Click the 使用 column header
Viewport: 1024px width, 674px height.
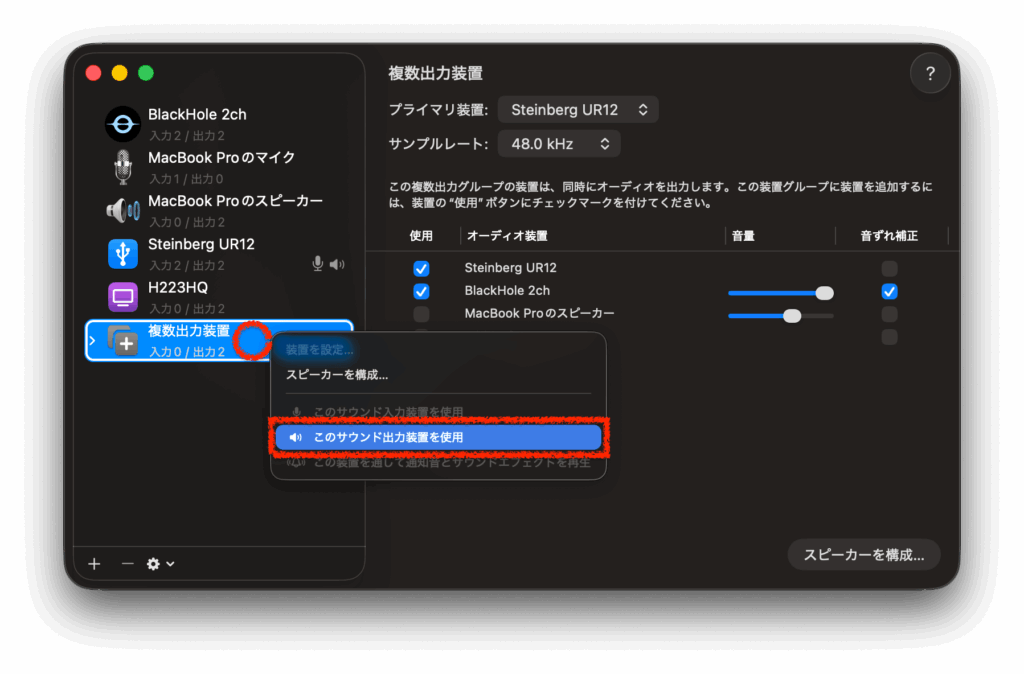click(421, 236)
